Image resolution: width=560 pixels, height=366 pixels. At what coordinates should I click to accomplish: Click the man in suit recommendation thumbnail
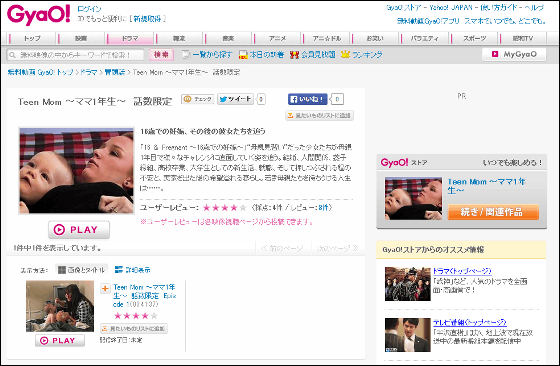[408, 335]
